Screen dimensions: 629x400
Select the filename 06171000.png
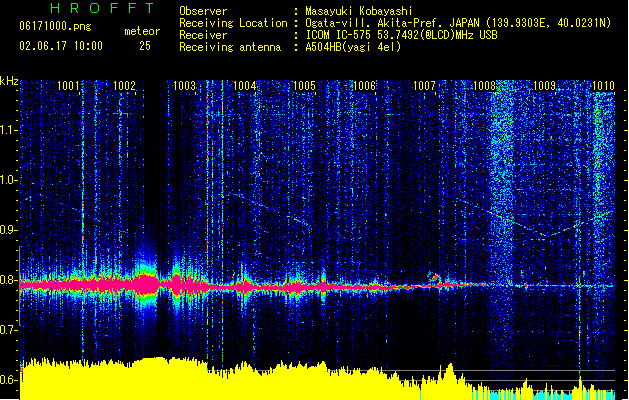click(55, 26)
